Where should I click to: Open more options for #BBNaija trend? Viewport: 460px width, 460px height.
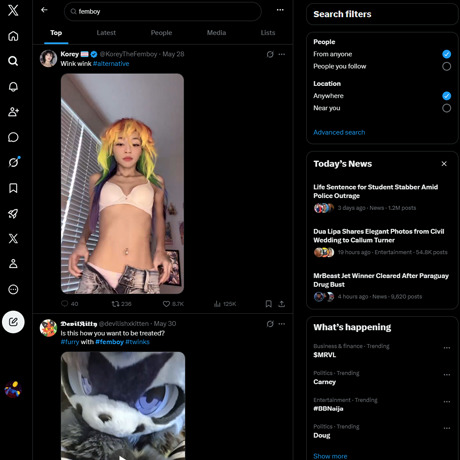point(447,402)
